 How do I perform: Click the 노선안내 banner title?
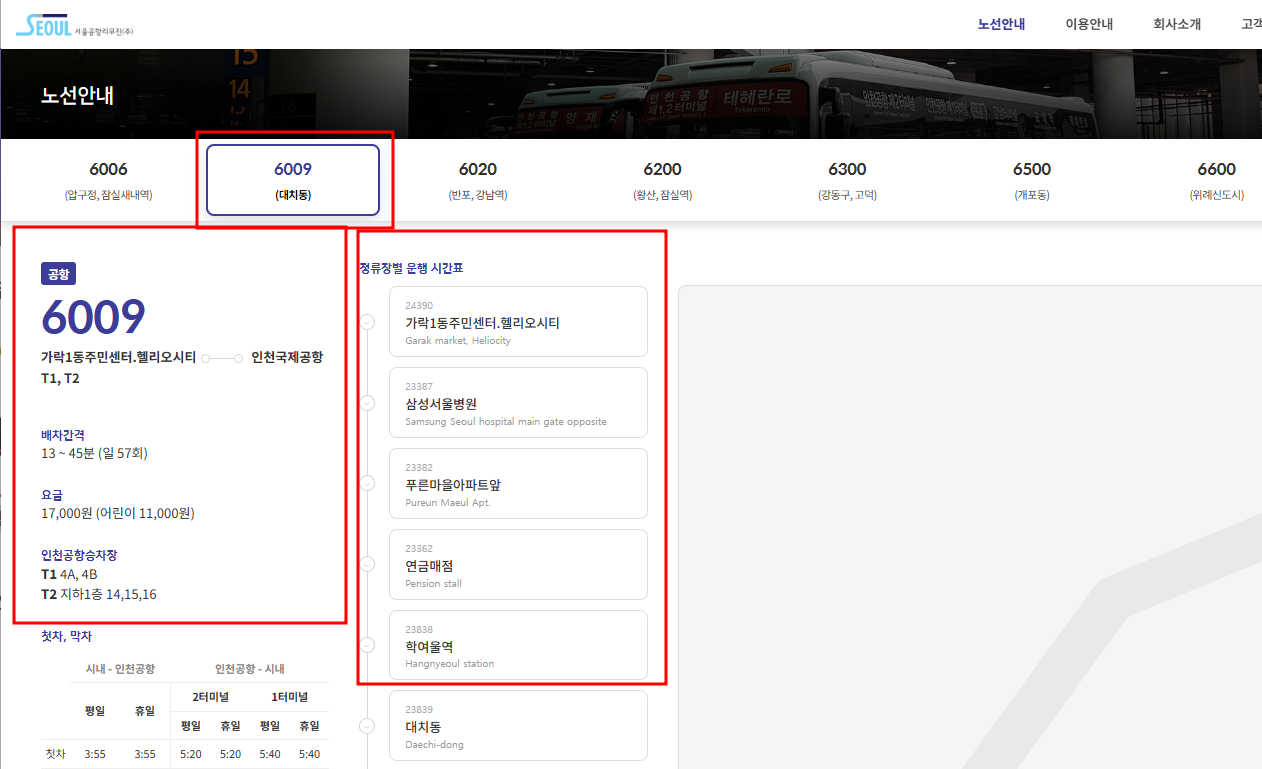78,96
